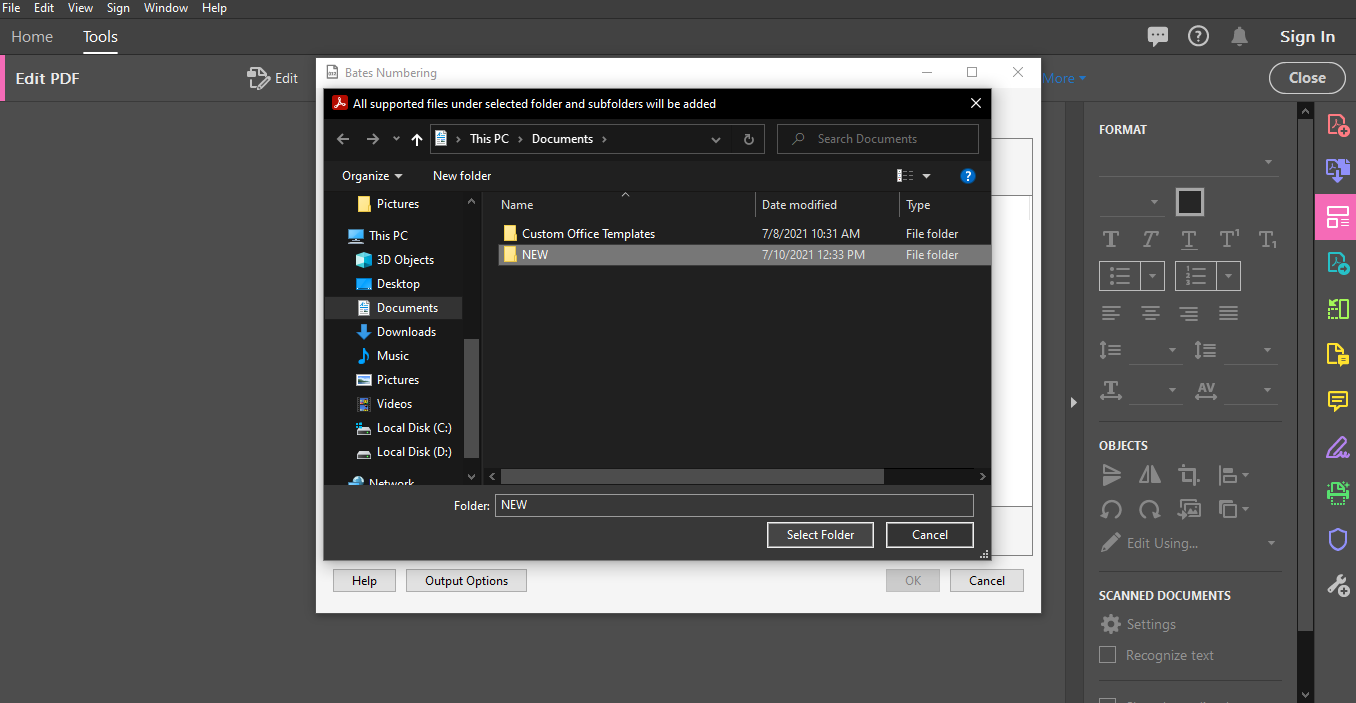Open the Edit menu
The image size is (1356, 703).
point(44,8)
